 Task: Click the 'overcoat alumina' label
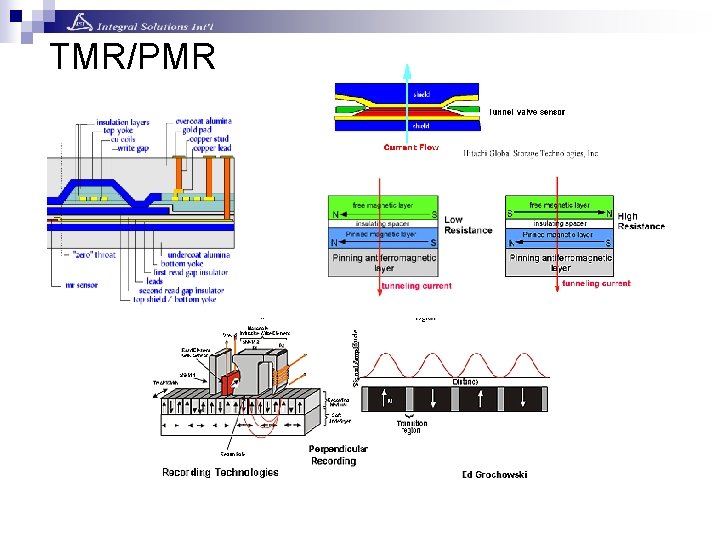coord(203,121)
